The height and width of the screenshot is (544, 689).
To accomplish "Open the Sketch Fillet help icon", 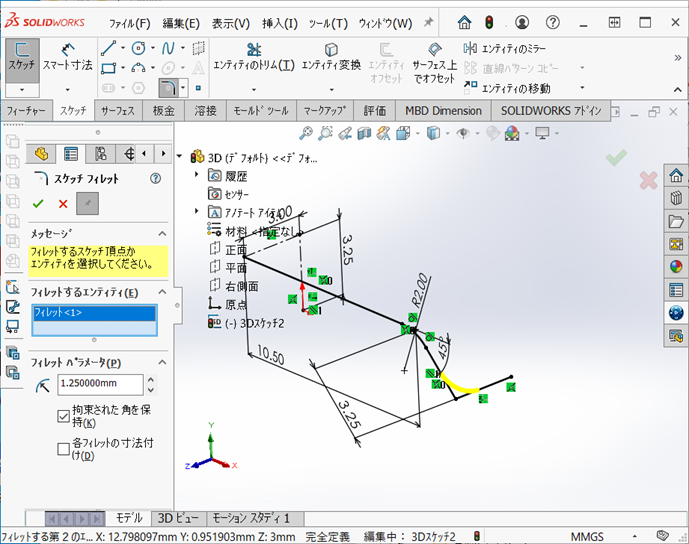I will pos(155,179).
